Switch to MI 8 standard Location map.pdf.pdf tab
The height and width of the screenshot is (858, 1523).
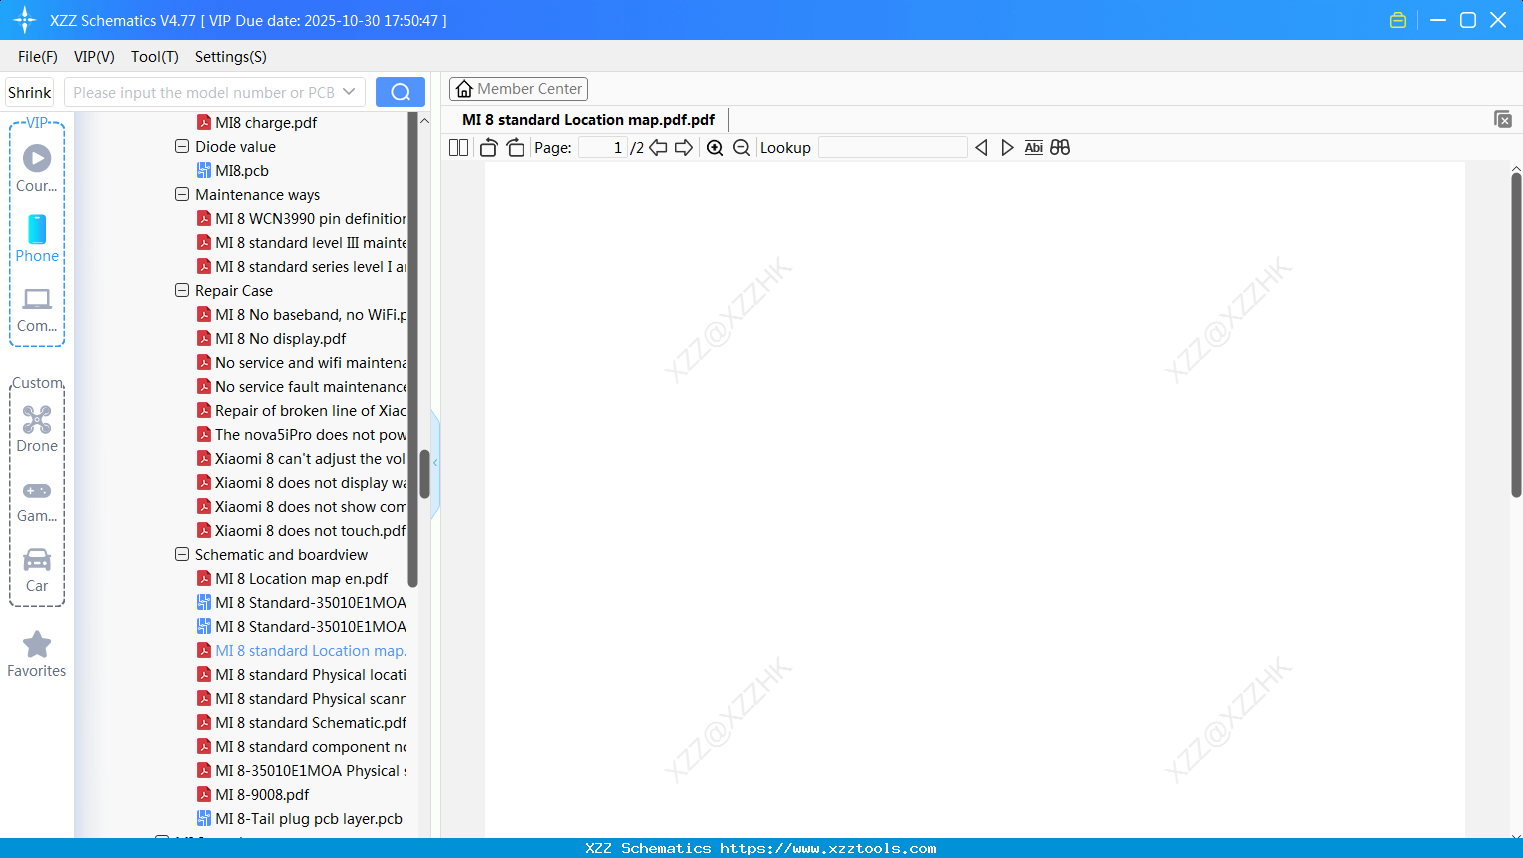point(588,120)
